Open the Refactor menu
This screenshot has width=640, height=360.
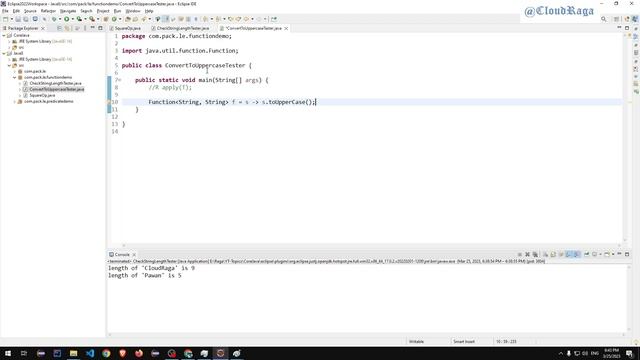pyautogui.click(x=48, y=11)
